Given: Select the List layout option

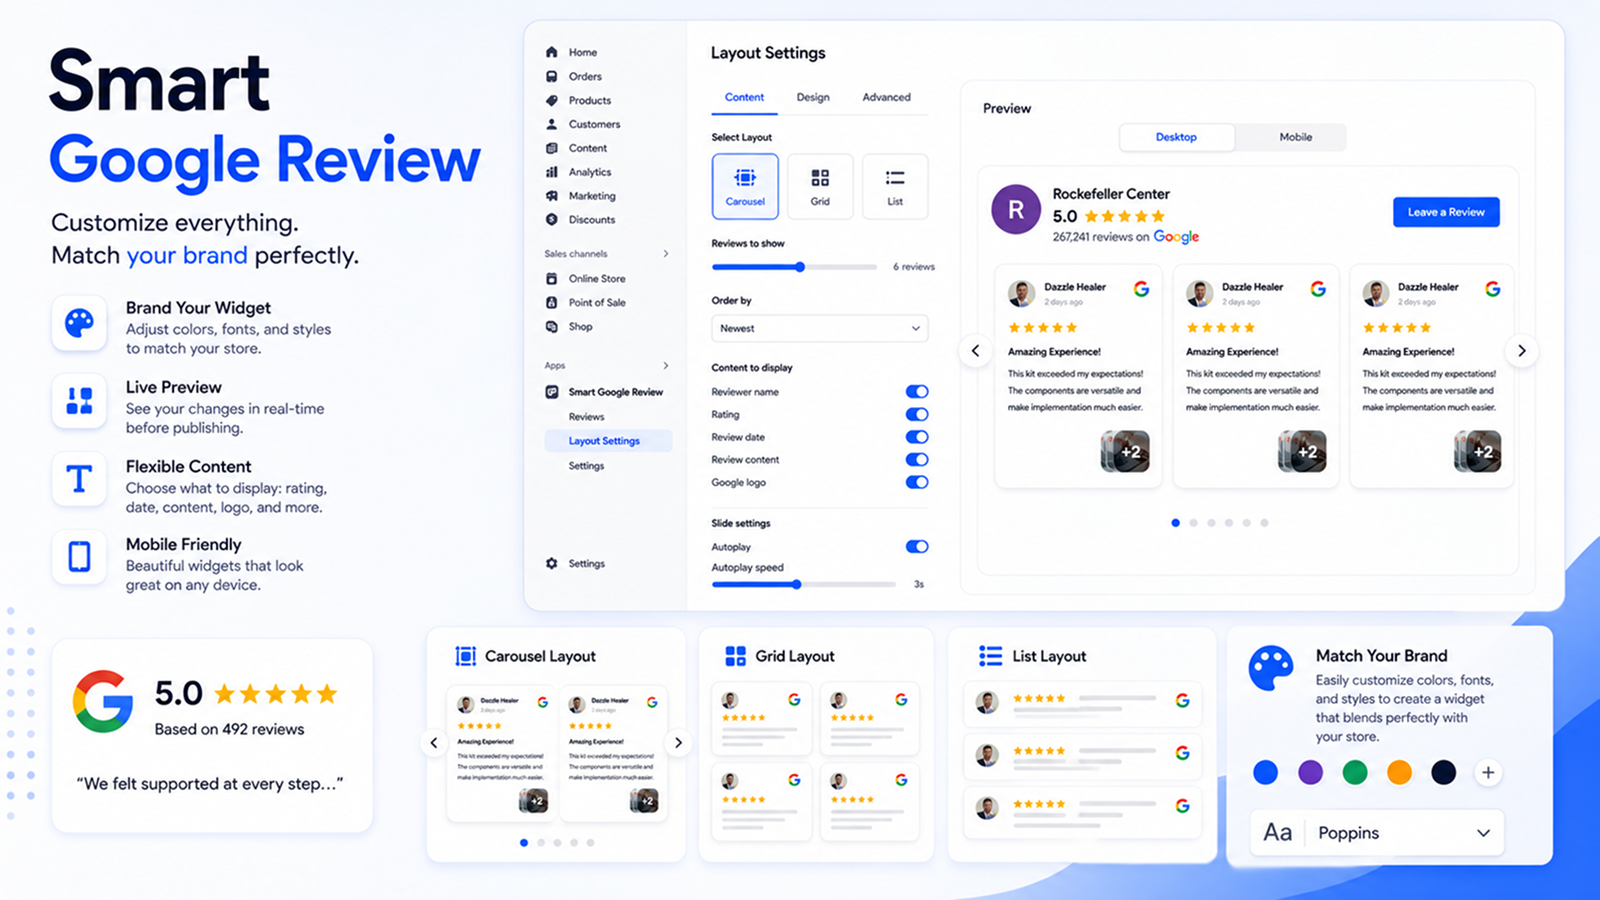Looking at the screenshot, I should 895,186.
